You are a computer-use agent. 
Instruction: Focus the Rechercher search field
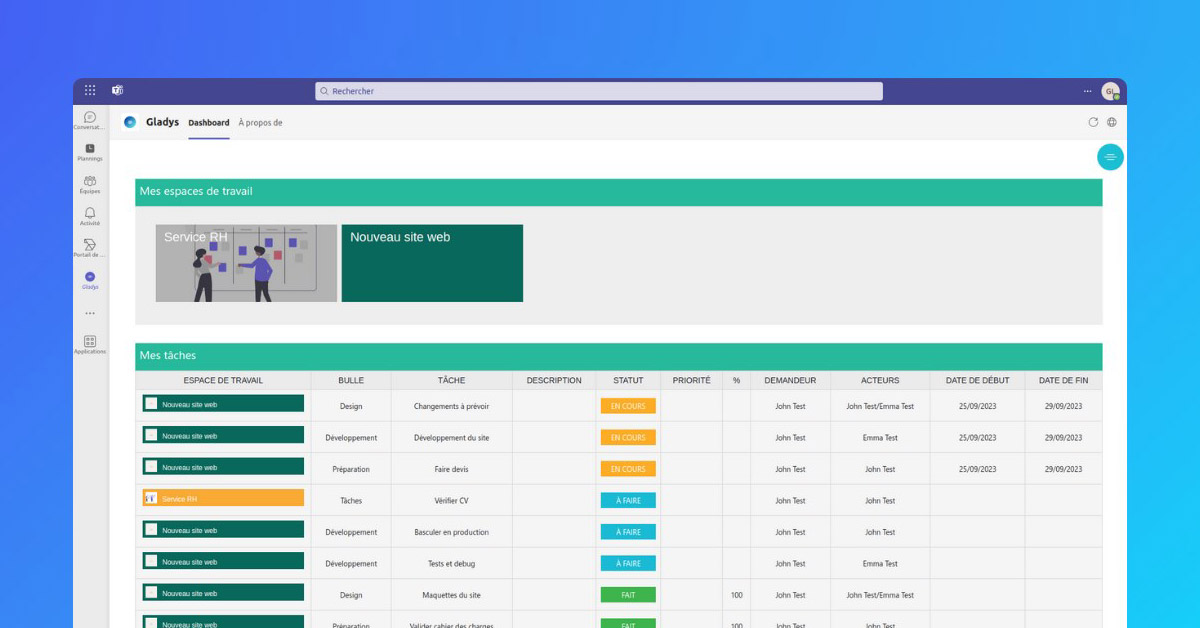(599, 91)
